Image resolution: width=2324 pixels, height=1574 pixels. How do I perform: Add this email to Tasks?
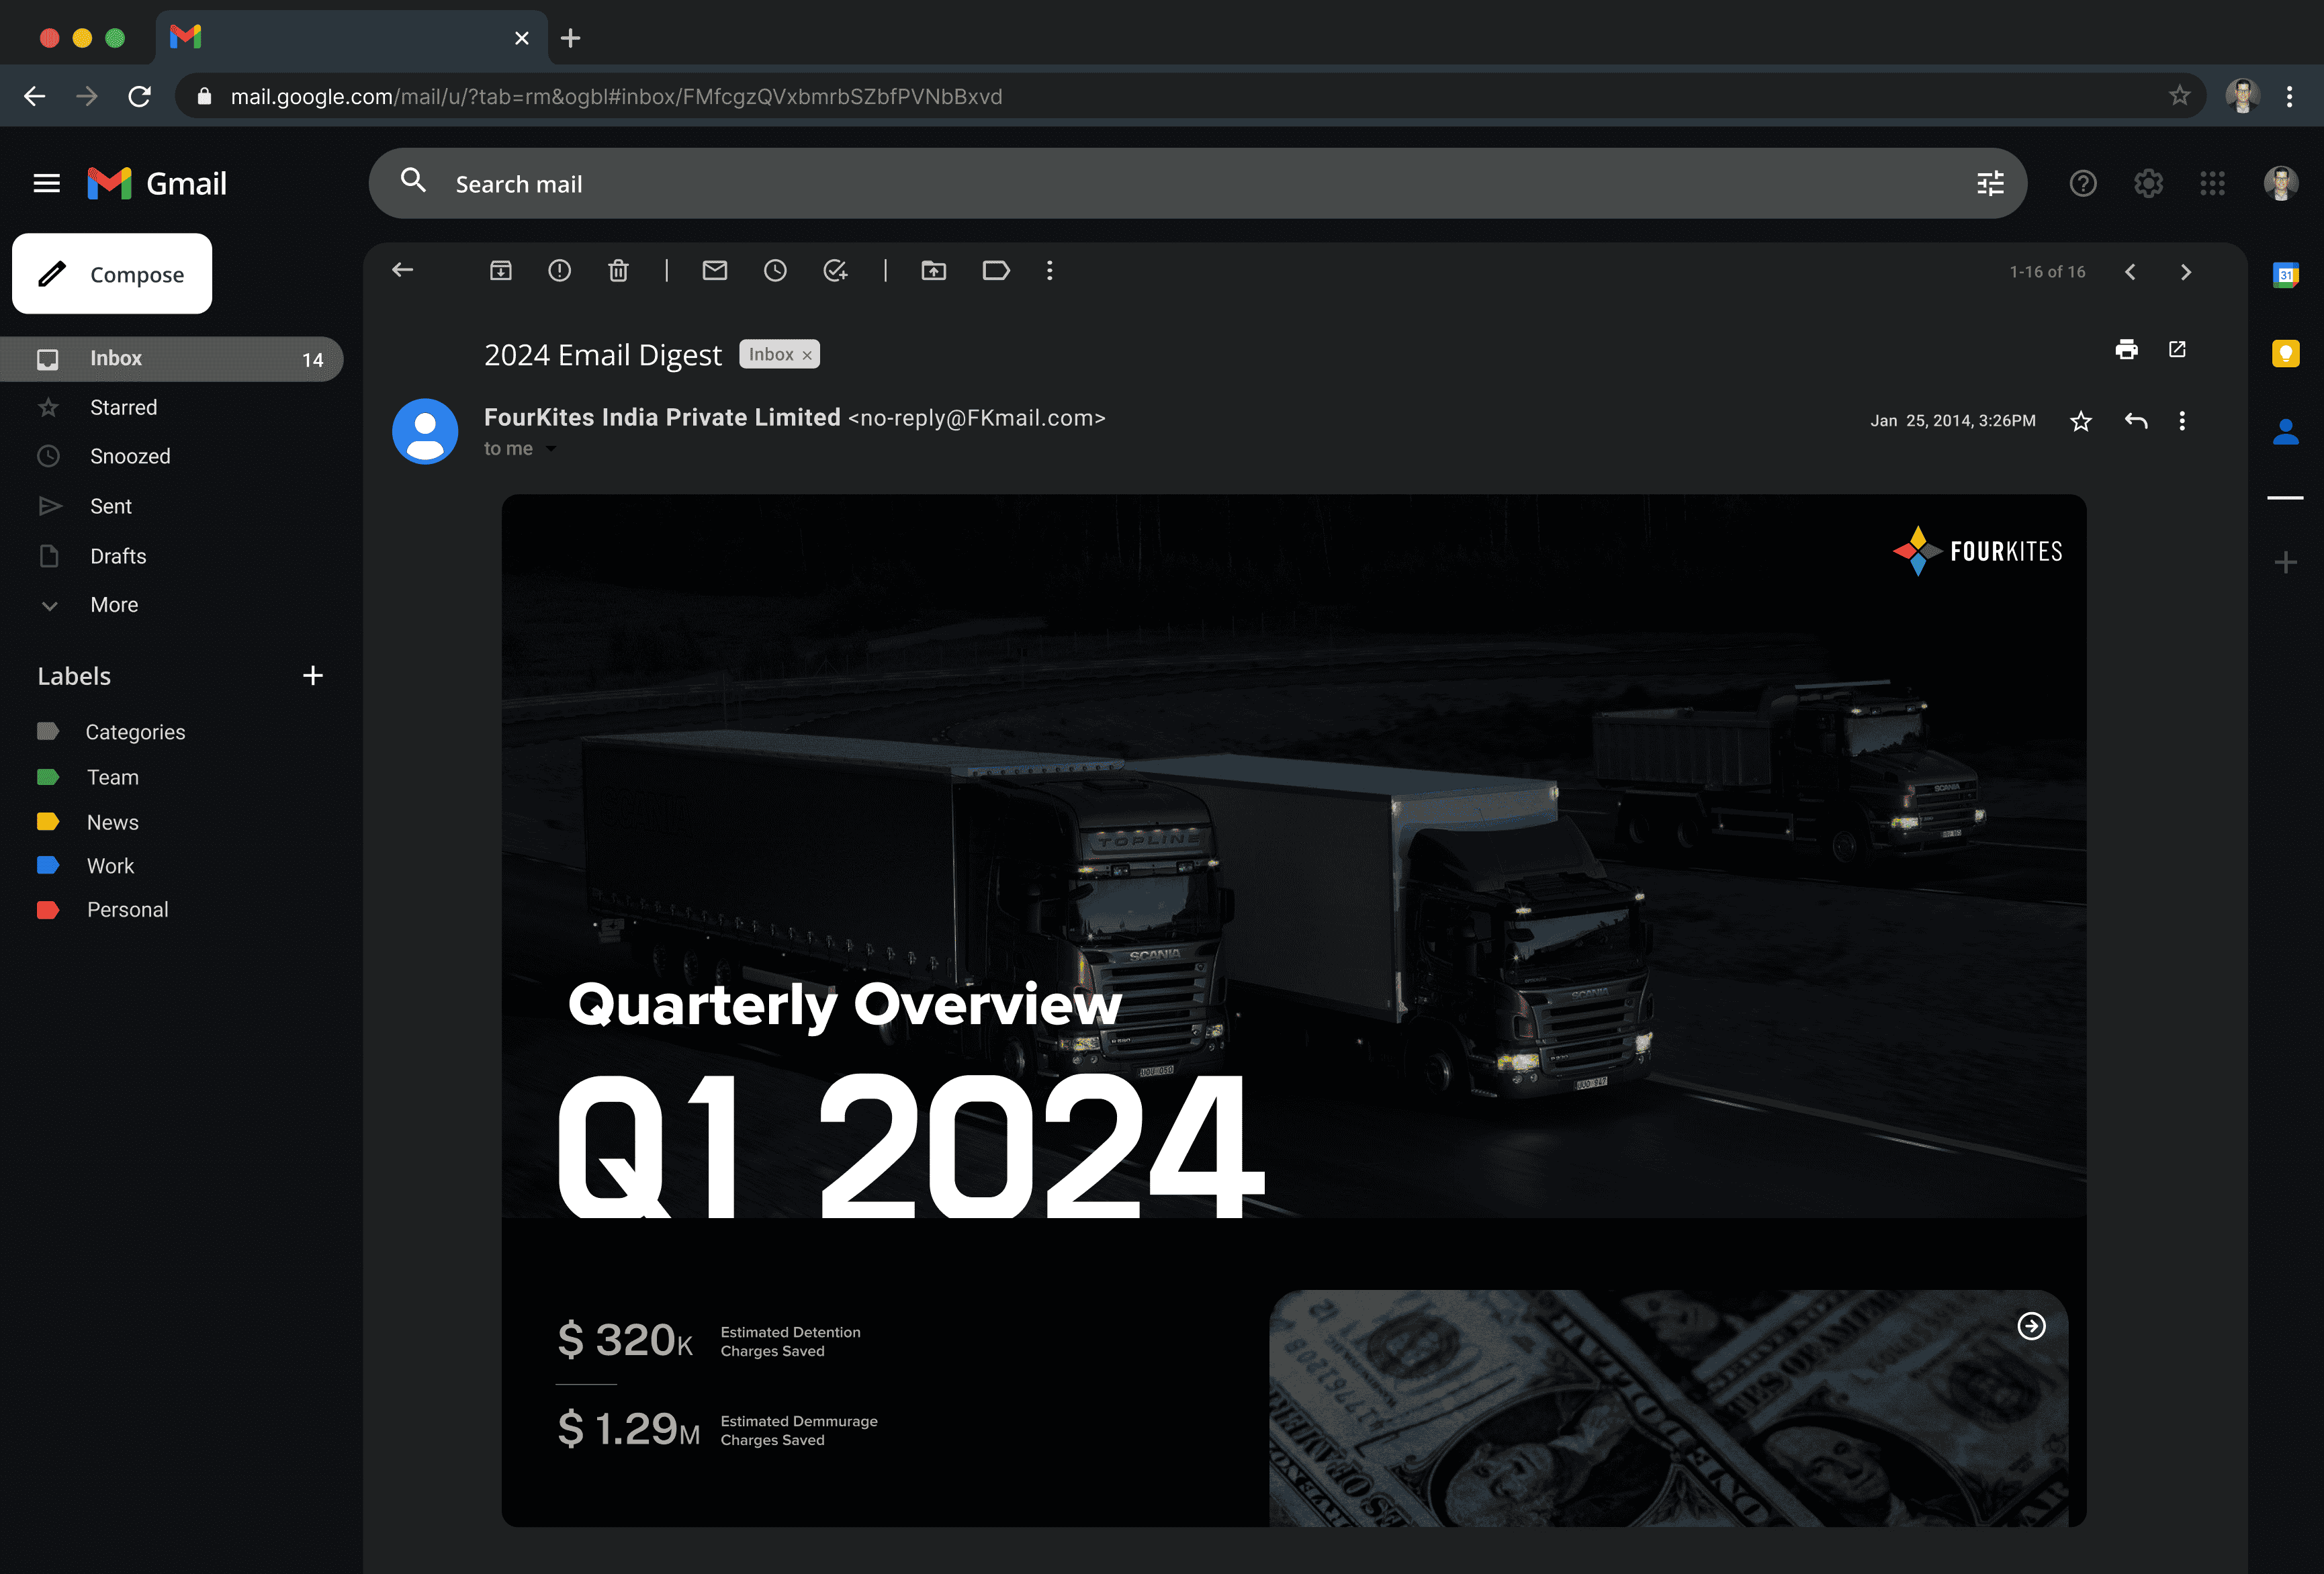point(835,270)
